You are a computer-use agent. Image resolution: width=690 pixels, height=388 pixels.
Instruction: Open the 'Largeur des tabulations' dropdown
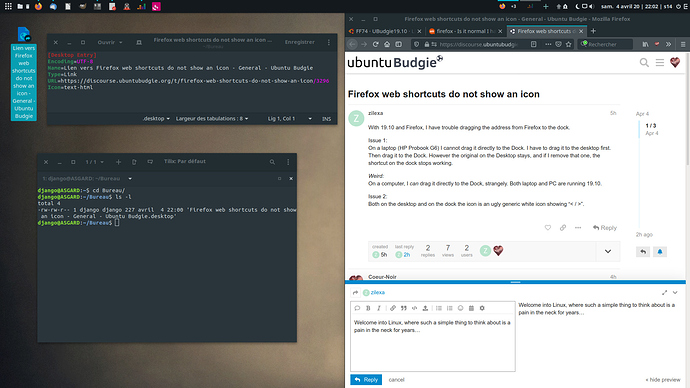212,119
